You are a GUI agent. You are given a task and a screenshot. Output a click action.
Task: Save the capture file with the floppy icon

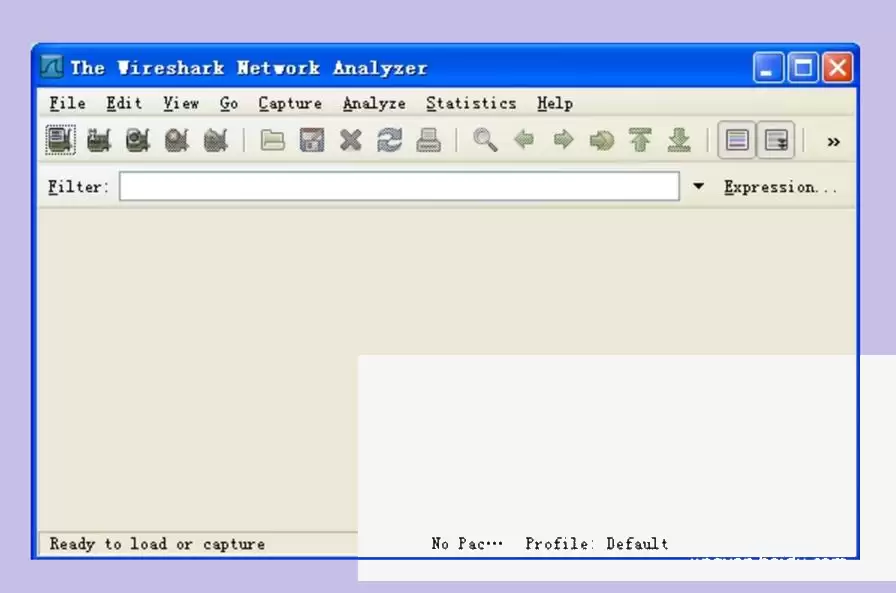[x=311, y=140]
